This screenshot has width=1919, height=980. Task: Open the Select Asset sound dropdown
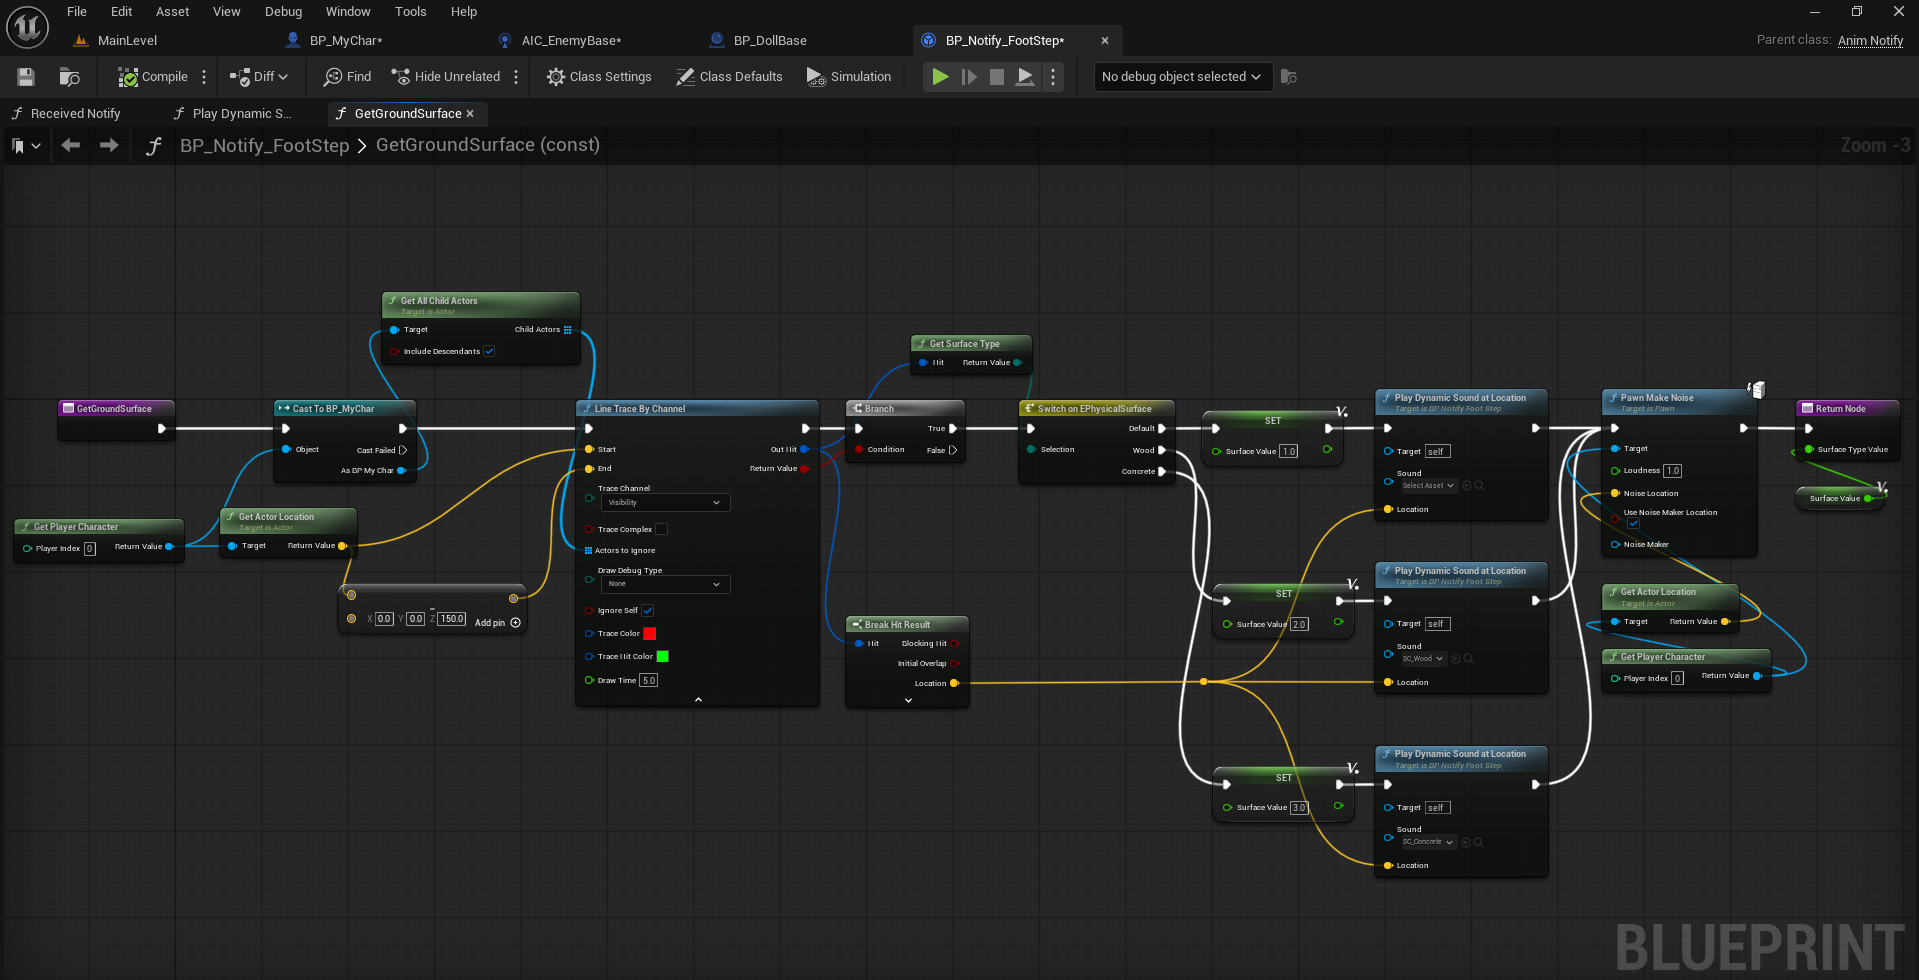click(x=1427, y=486)
